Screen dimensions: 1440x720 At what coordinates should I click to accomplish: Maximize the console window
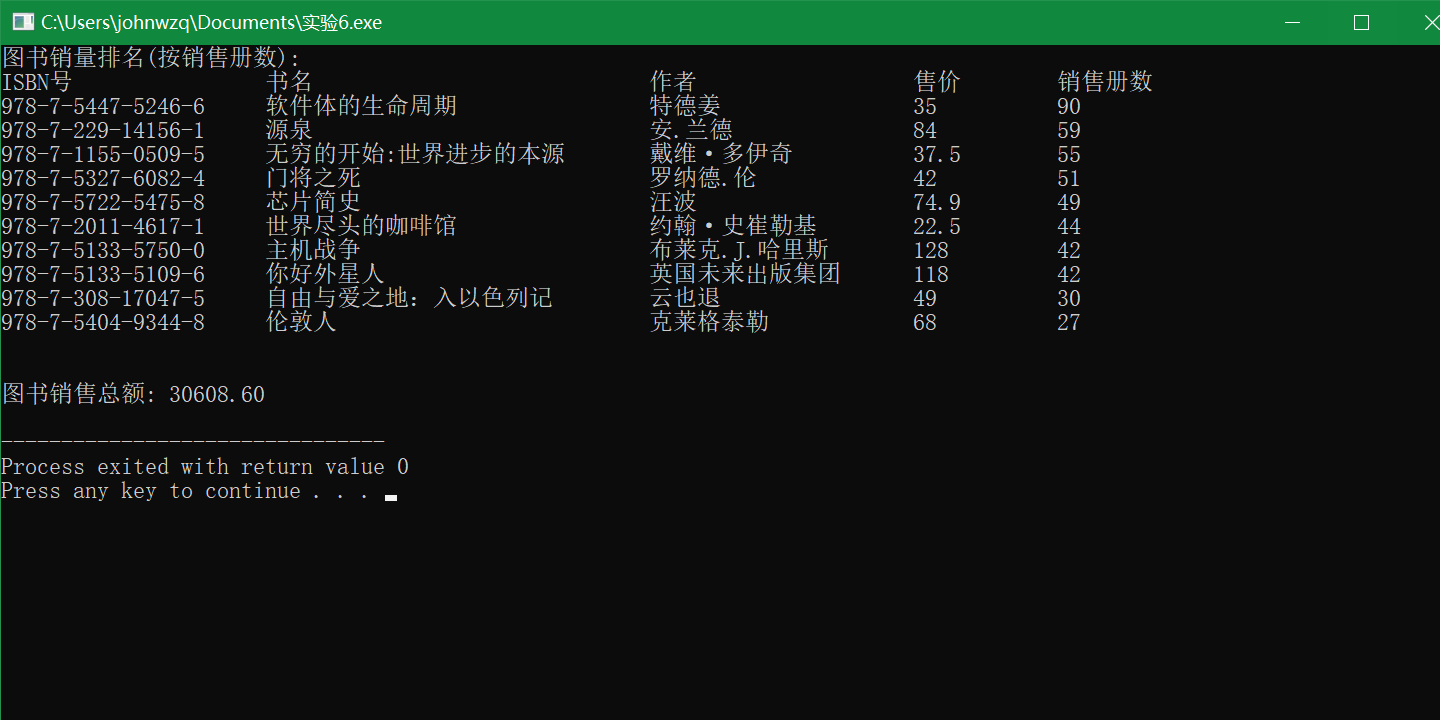[x=1361, y=21]
